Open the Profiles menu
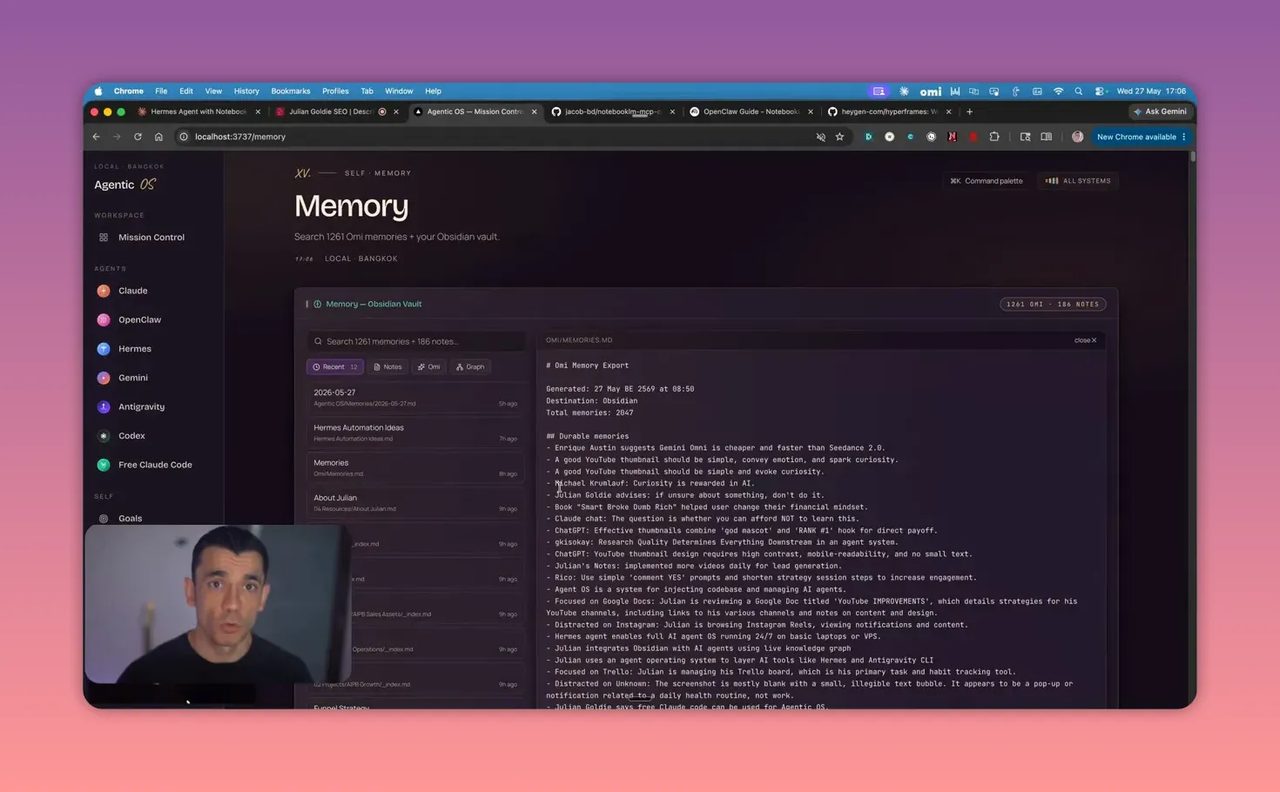The height and width of the screenshot is (792, 1280). point(335,91)
